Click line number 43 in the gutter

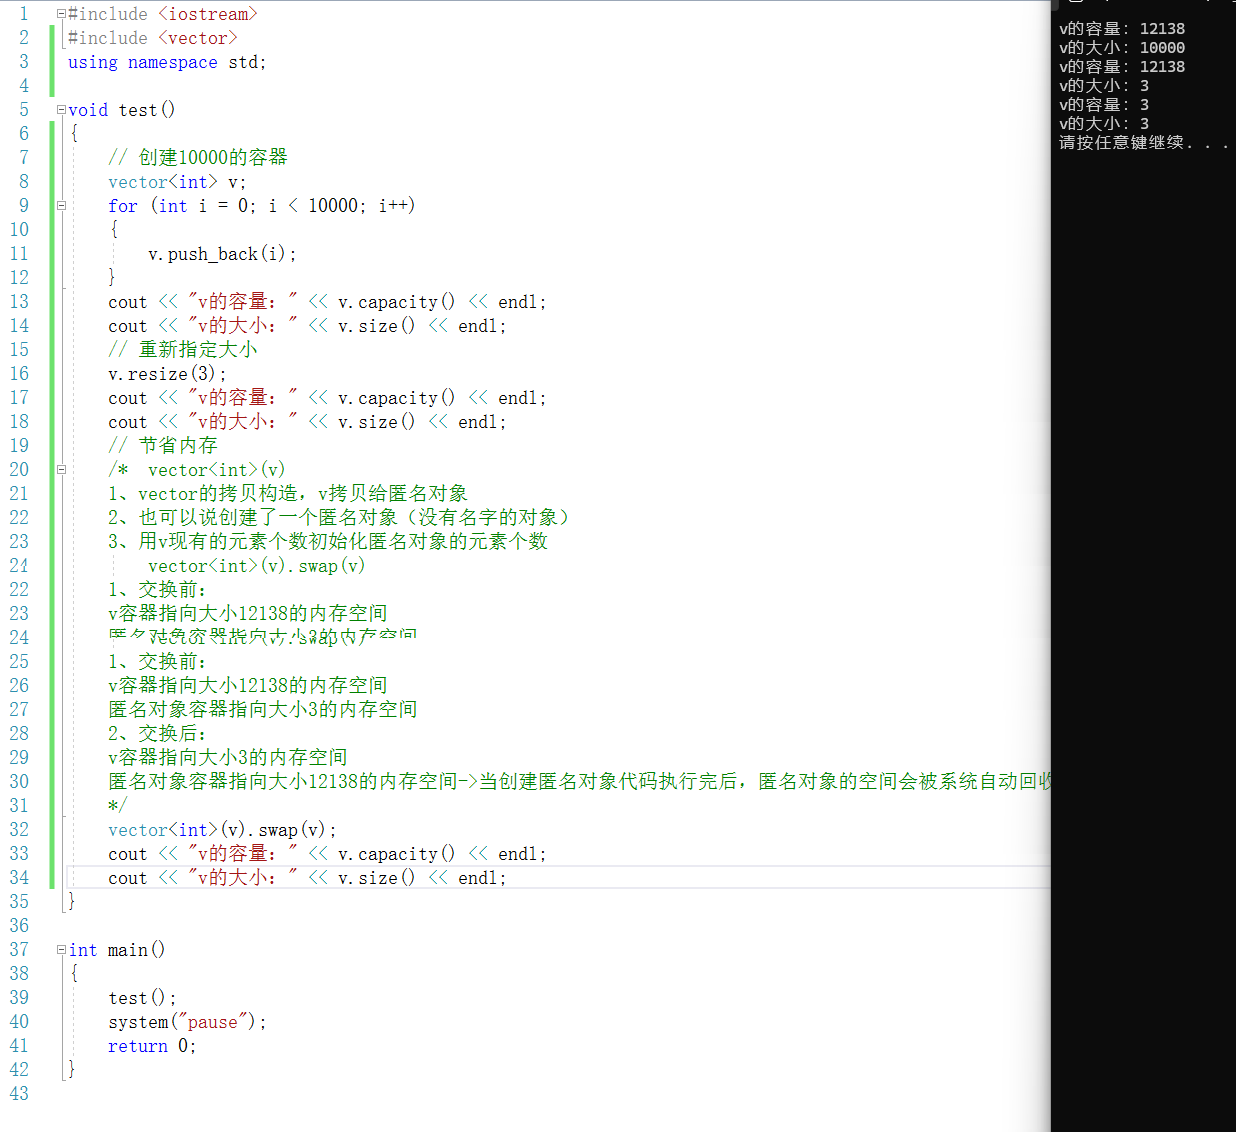click(x=19, y=1094)
